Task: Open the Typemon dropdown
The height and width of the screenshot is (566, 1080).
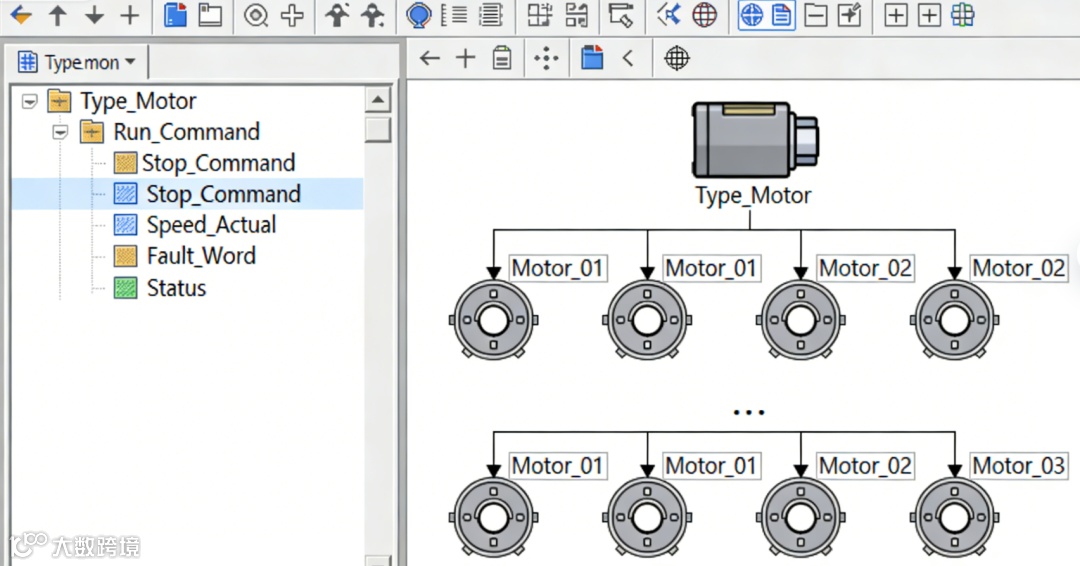Action: [130, 62]
